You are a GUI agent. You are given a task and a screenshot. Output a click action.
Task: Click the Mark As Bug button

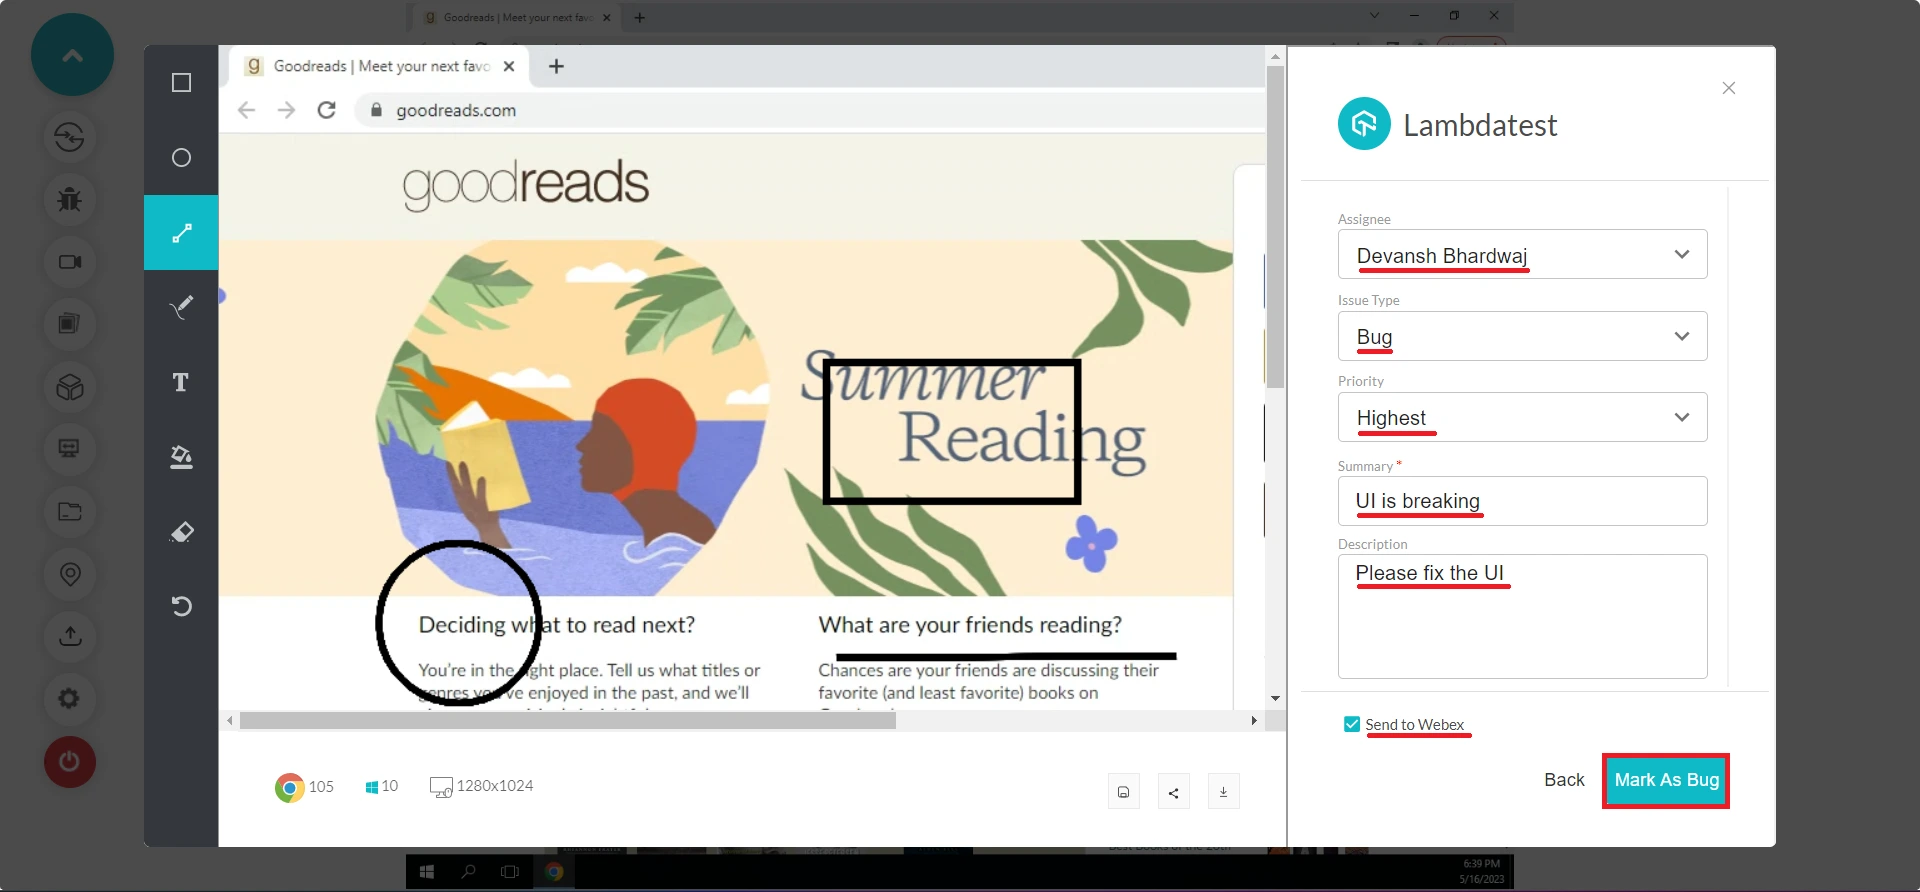click(1666, 780)
